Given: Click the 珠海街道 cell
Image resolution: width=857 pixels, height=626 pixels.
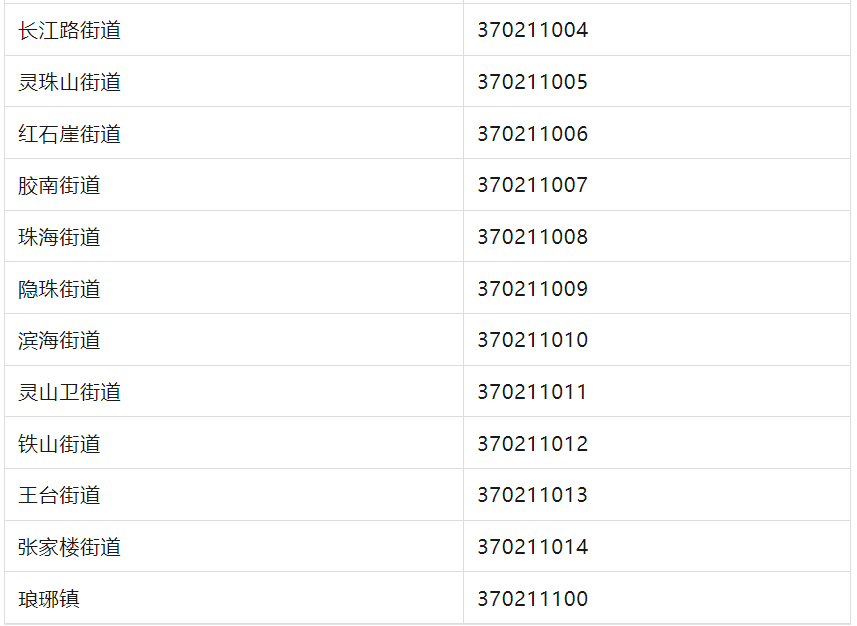Looking at the screenshot, I should [59, 237].
